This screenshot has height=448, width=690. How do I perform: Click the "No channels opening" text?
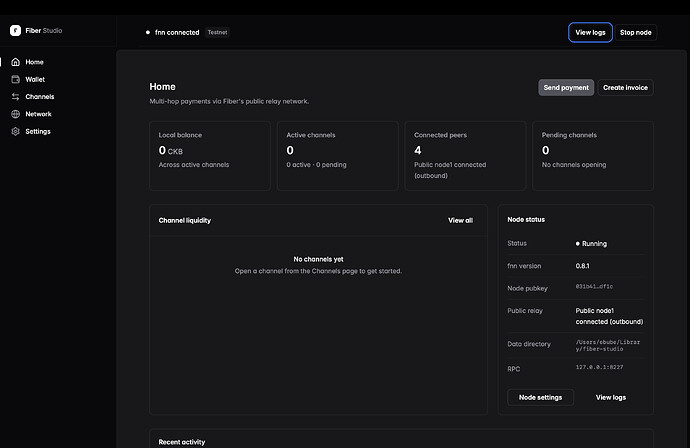[574, 165]
